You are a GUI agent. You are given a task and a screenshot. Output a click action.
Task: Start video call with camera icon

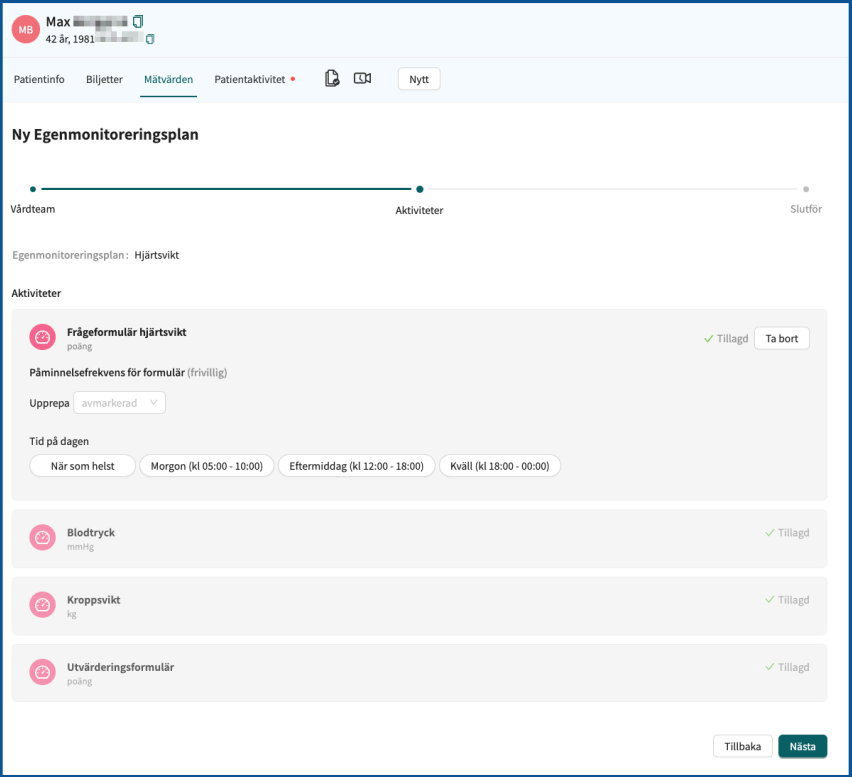click(x=362, y=79)
